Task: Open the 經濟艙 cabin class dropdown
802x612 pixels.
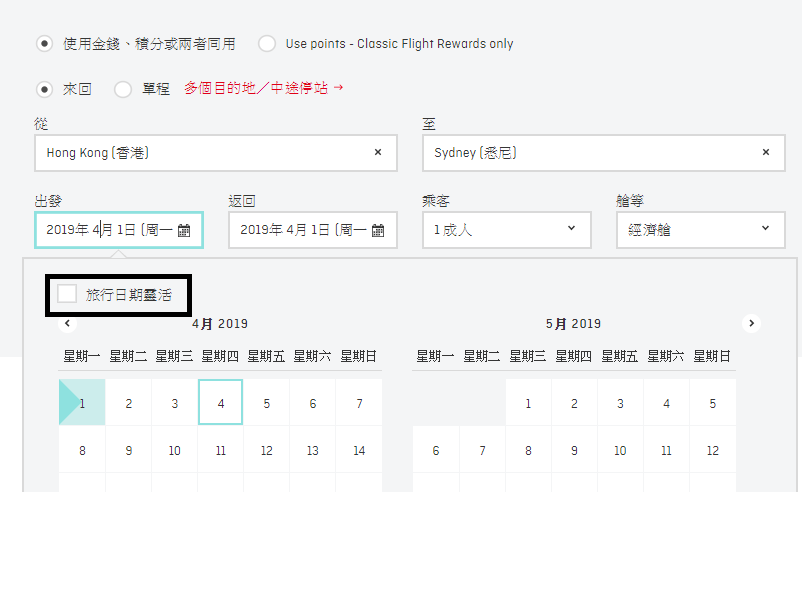Action: (701, 230)
